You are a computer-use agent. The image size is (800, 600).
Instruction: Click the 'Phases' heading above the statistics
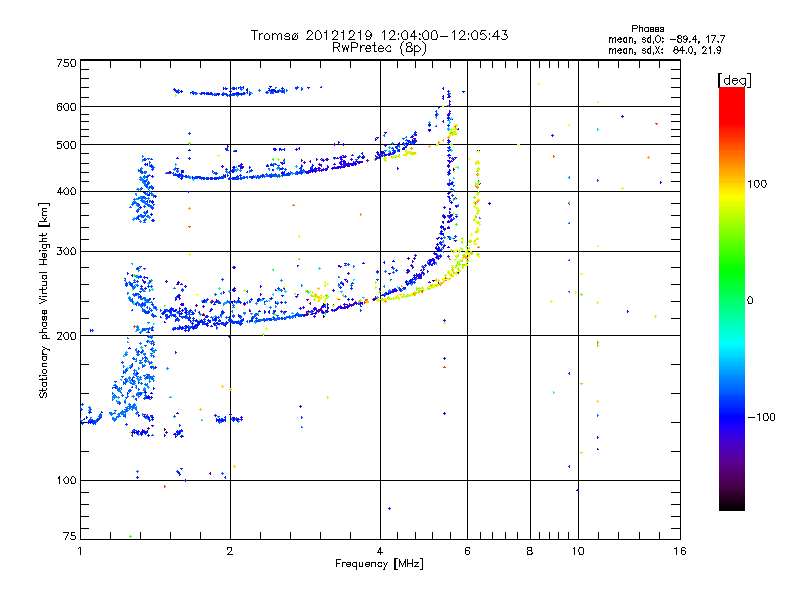point(647,29)
